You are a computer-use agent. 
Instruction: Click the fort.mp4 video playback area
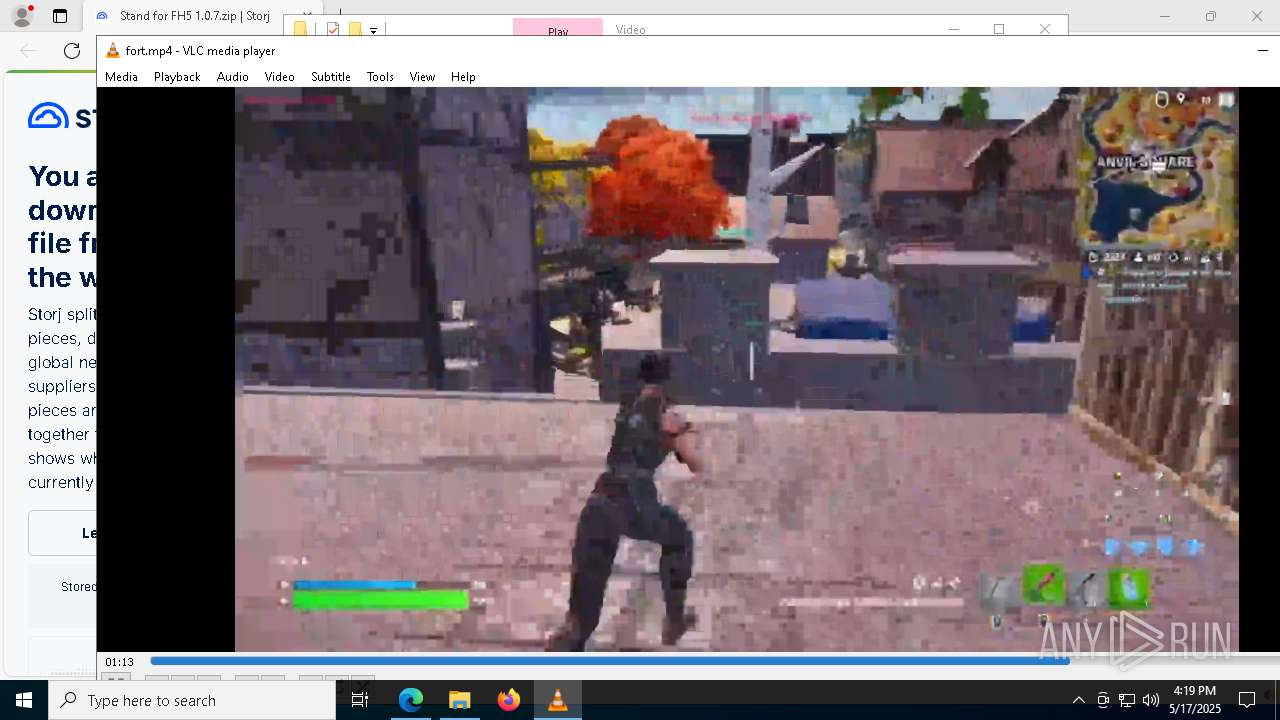tap(737, 369)
